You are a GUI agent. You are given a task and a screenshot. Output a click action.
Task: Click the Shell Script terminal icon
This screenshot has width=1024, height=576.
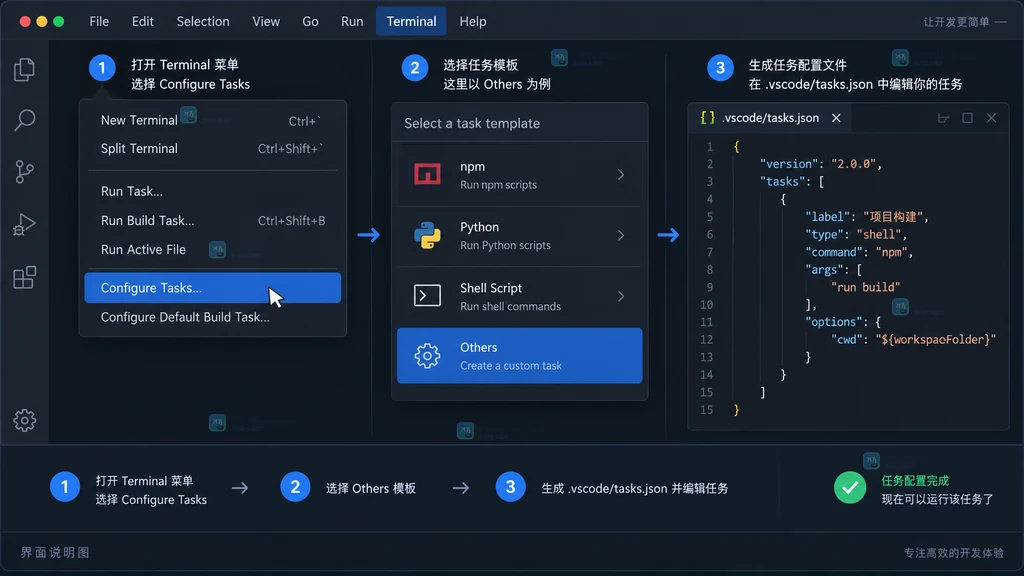click(427, 296)
